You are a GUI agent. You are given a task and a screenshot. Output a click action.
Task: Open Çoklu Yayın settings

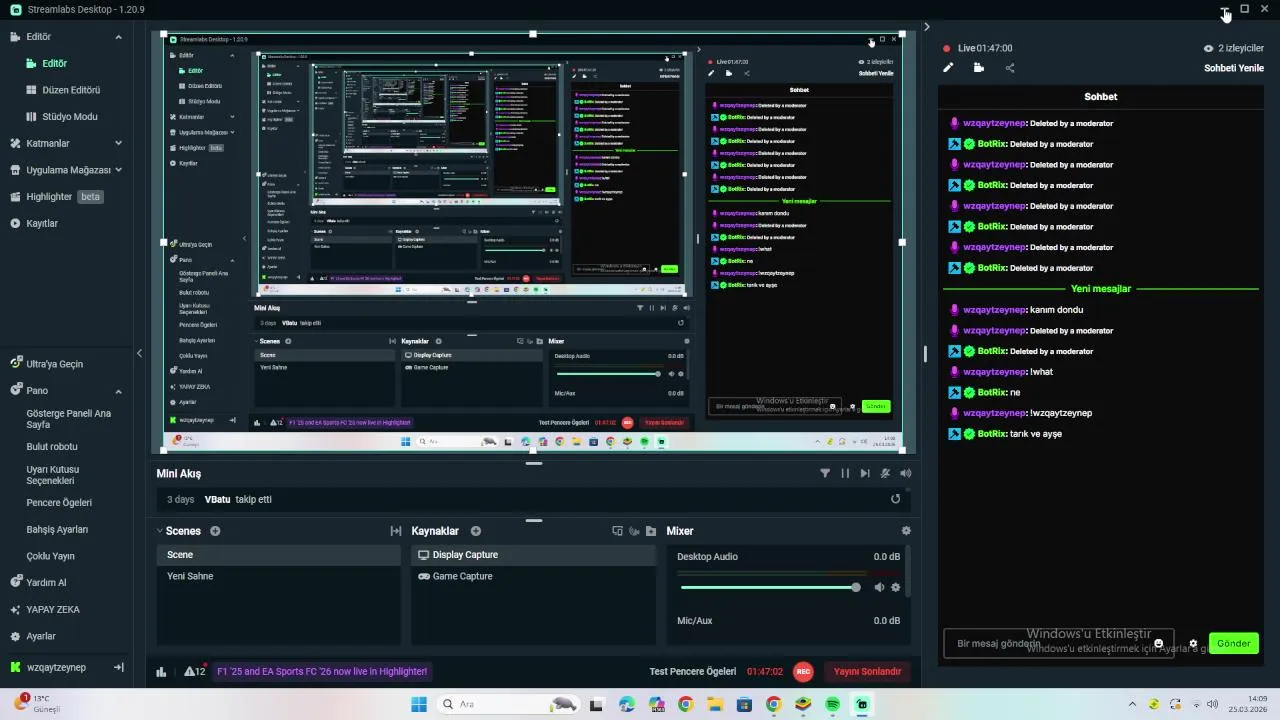point(50,556)
